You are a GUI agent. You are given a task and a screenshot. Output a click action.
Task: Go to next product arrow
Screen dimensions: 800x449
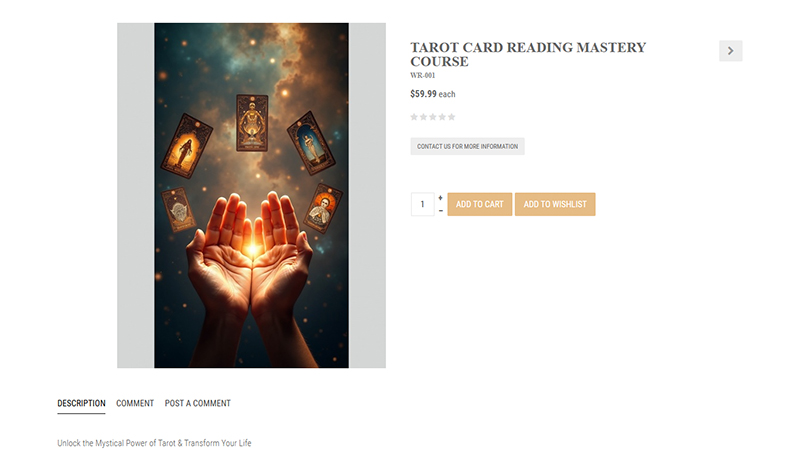(731, 51)
